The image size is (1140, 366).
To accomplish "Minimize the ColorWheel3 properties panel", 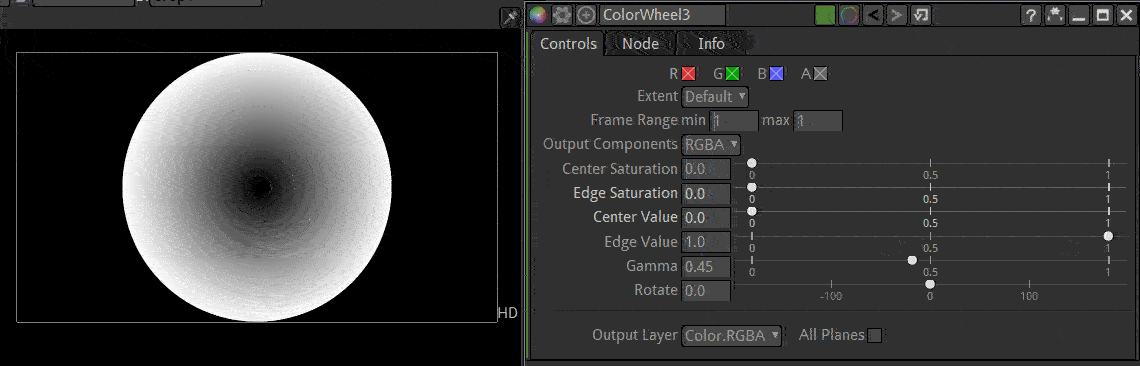I will coord(1078,15).
